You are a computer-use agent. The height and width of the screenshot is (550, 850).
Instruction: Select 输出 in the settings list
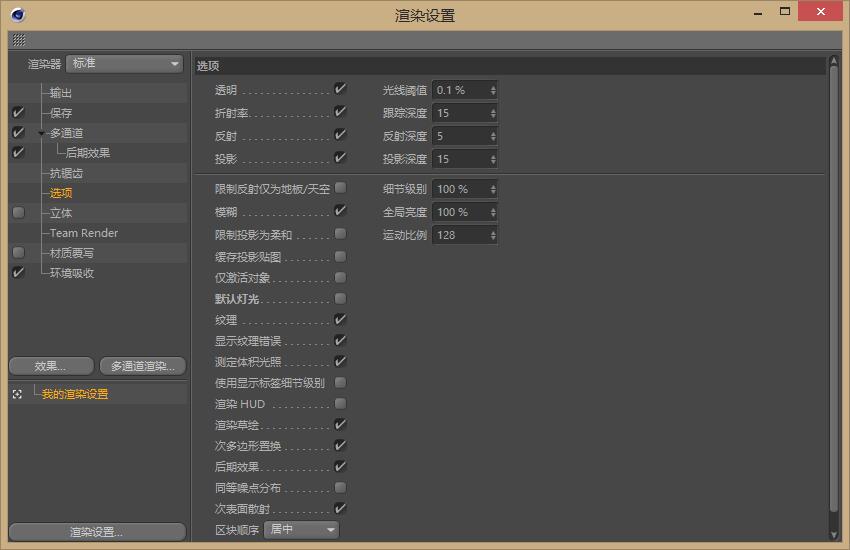[x=61, y=93]
